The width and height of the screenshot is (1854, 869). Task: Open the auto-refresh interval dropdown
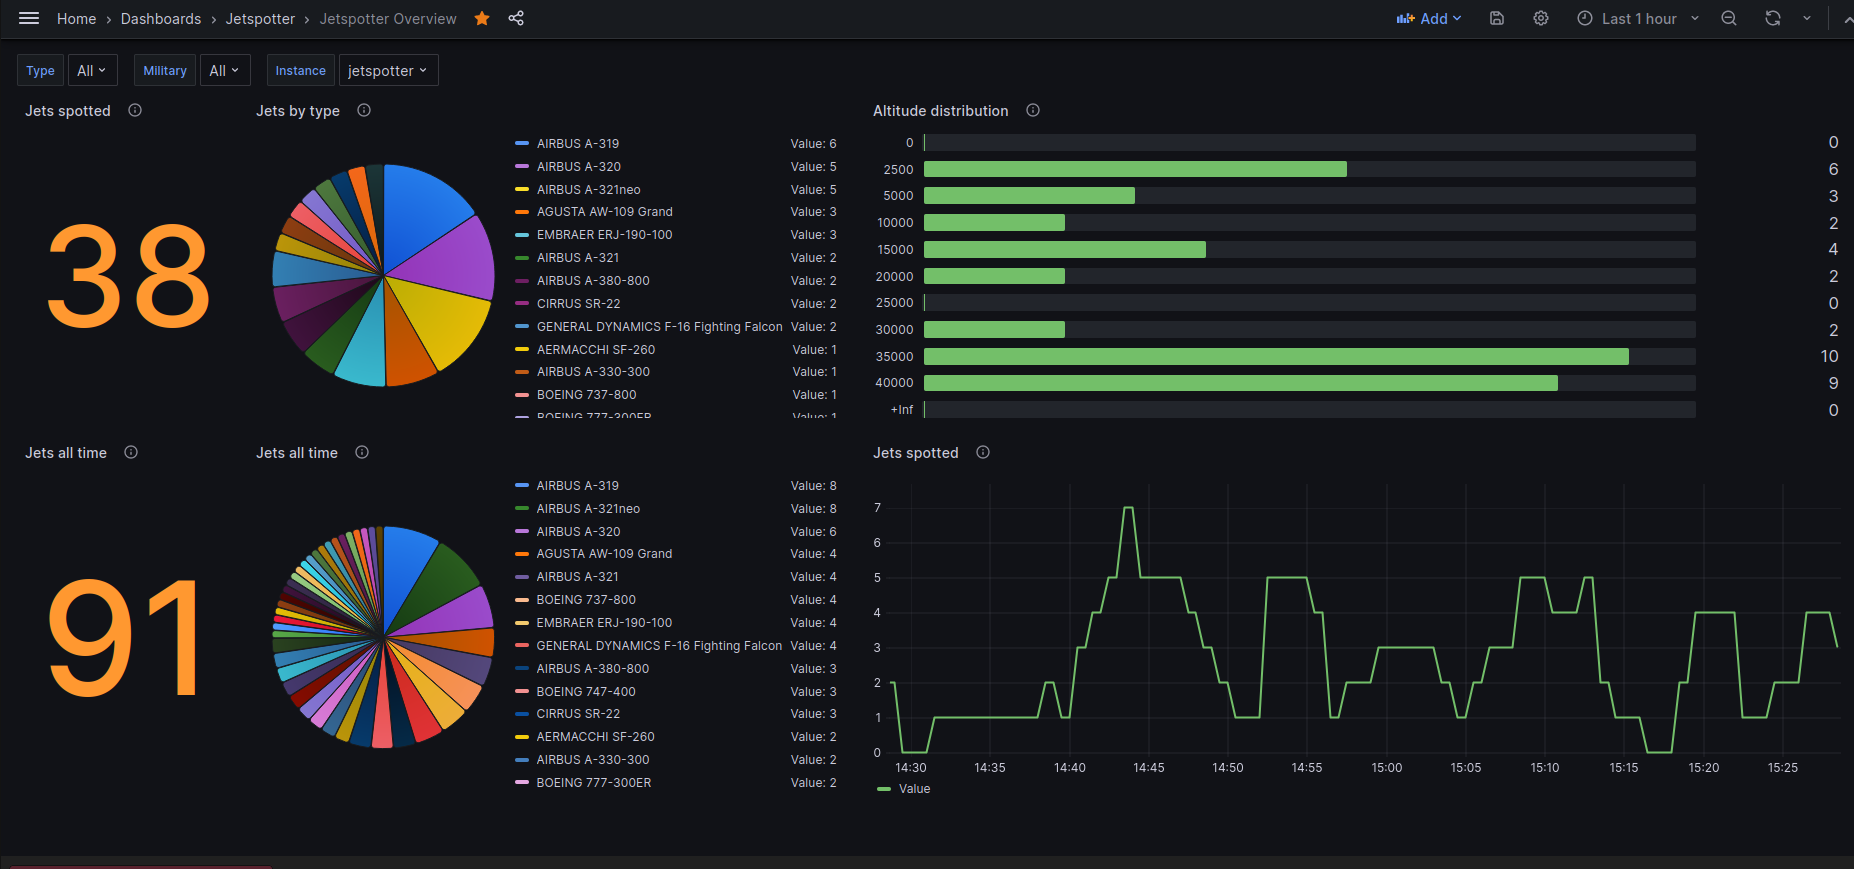point(1807,19)
